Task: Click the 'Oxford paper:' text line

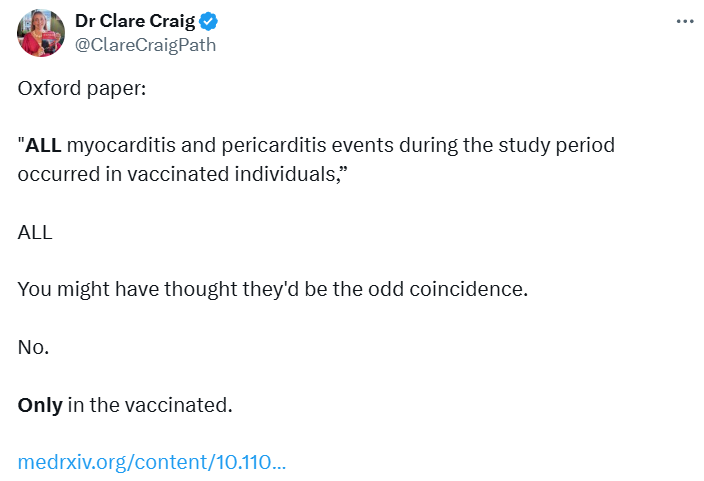Action: coord(82,88)
